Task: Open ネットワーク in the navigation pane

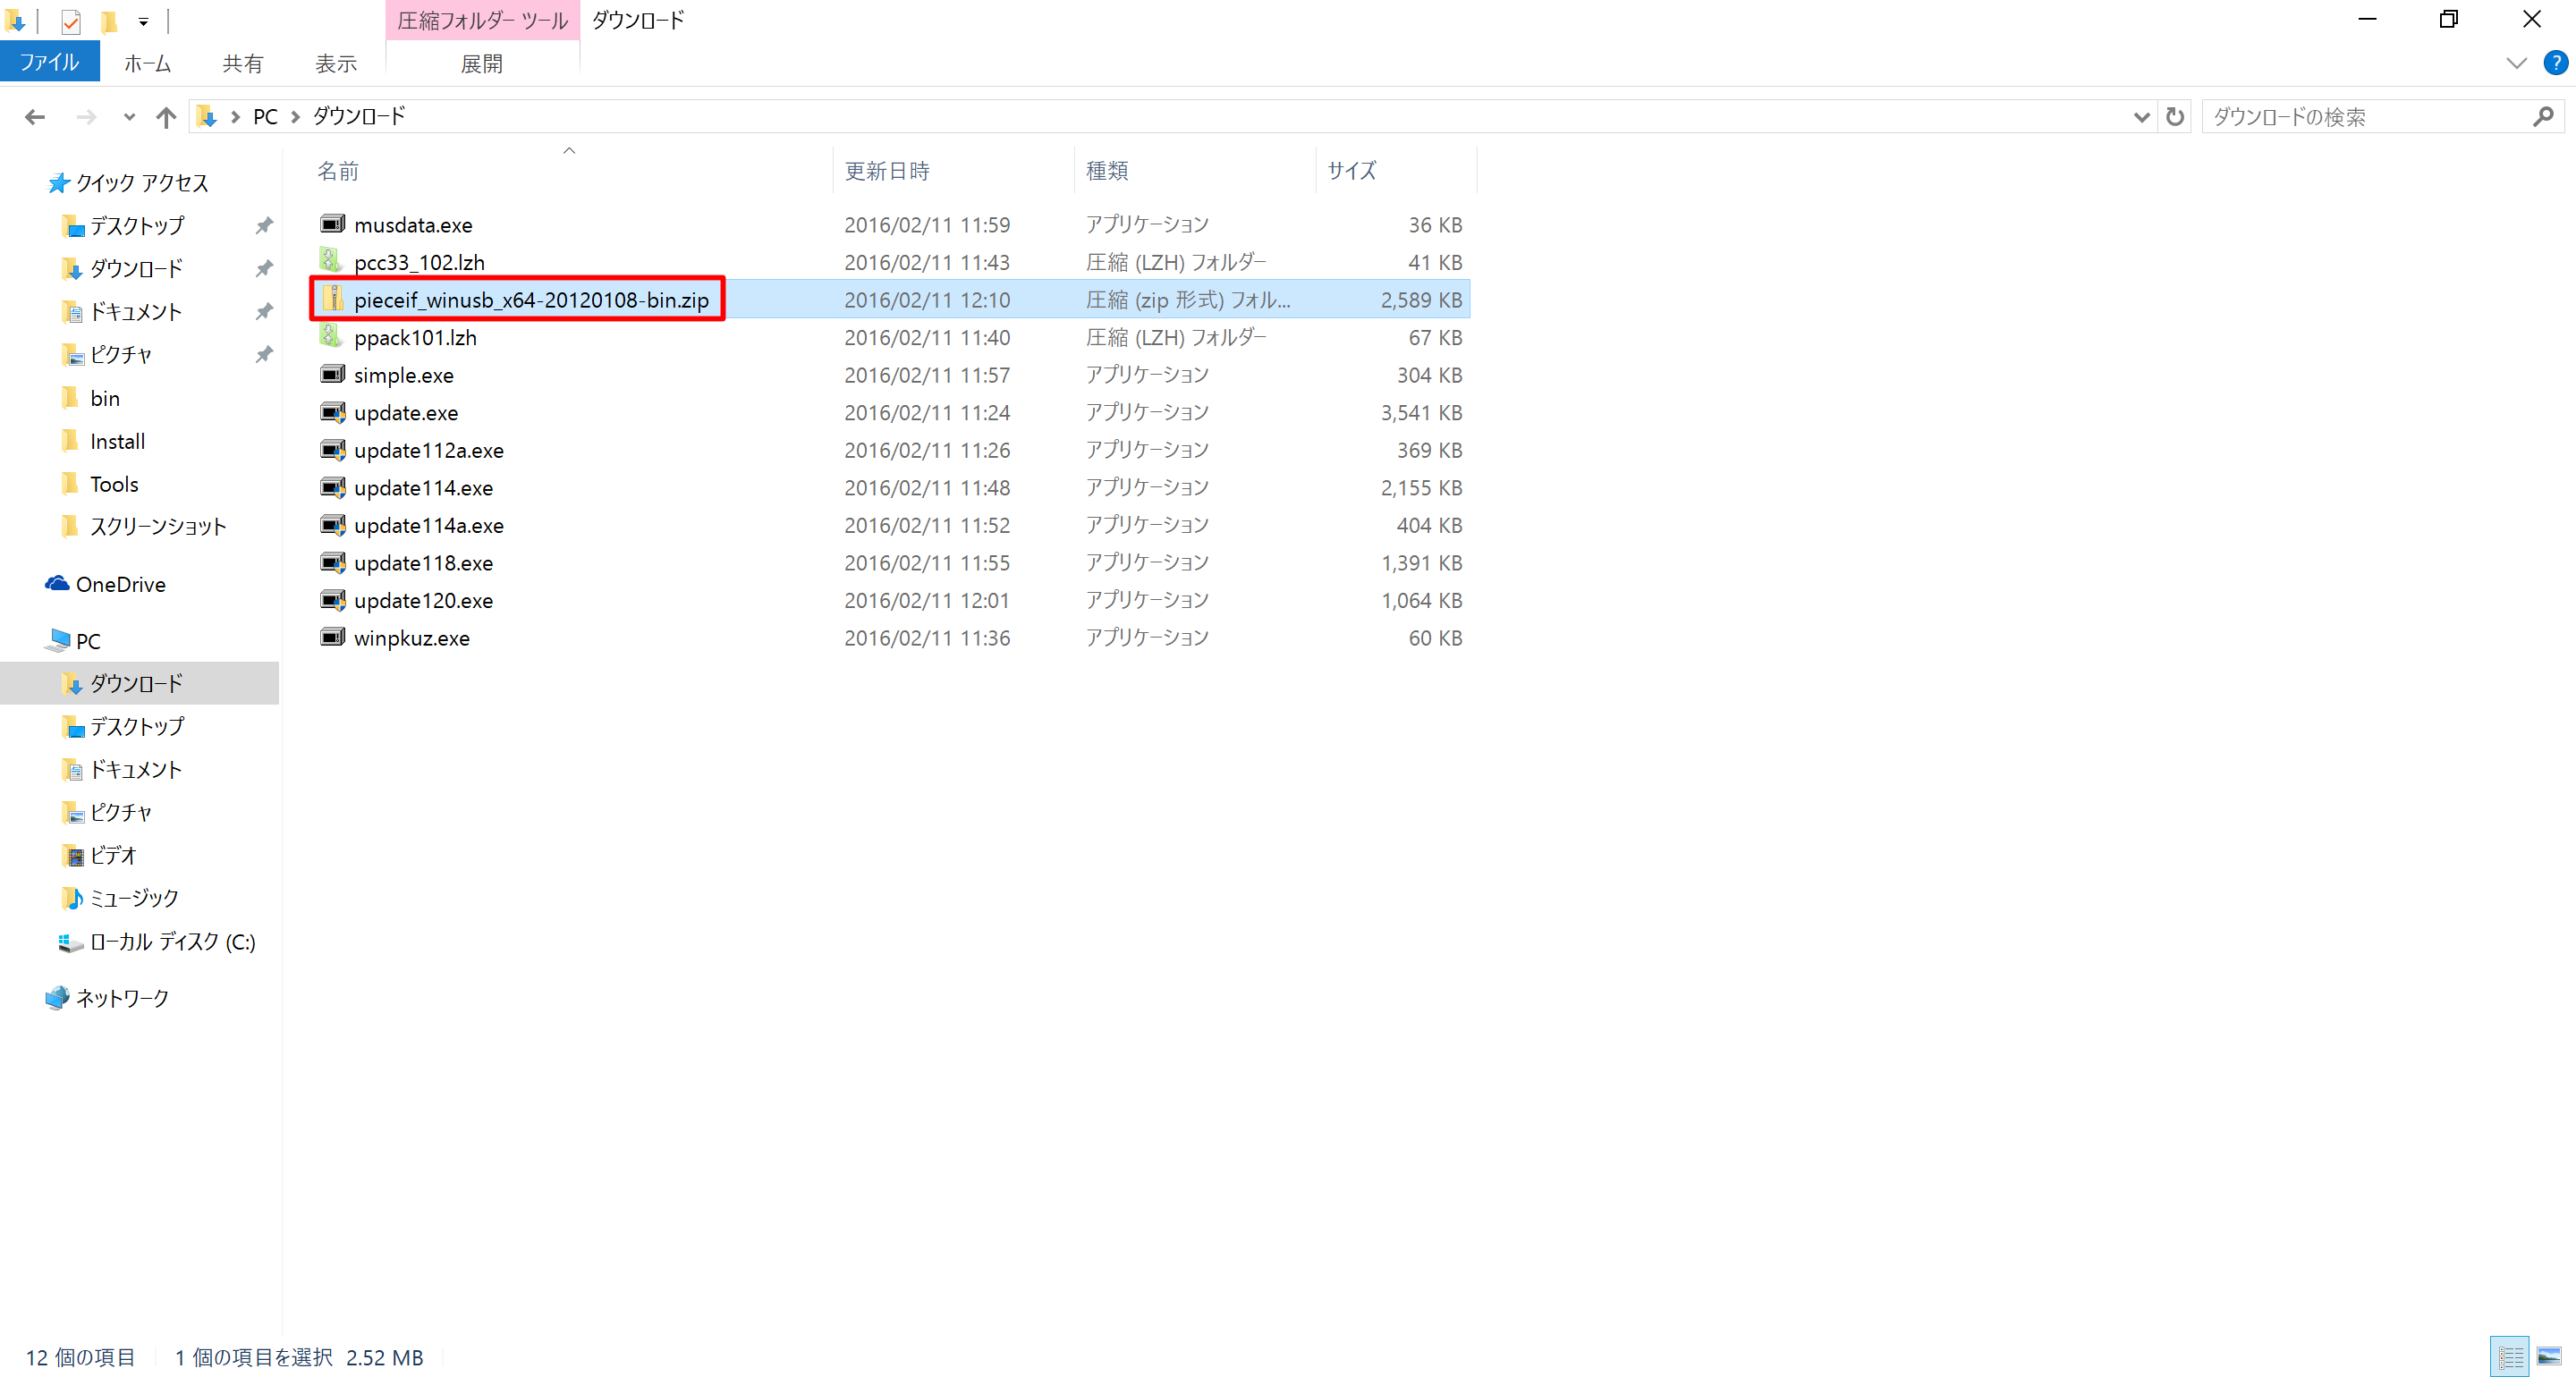Action: pyautogui.click(x=122, y=998)
